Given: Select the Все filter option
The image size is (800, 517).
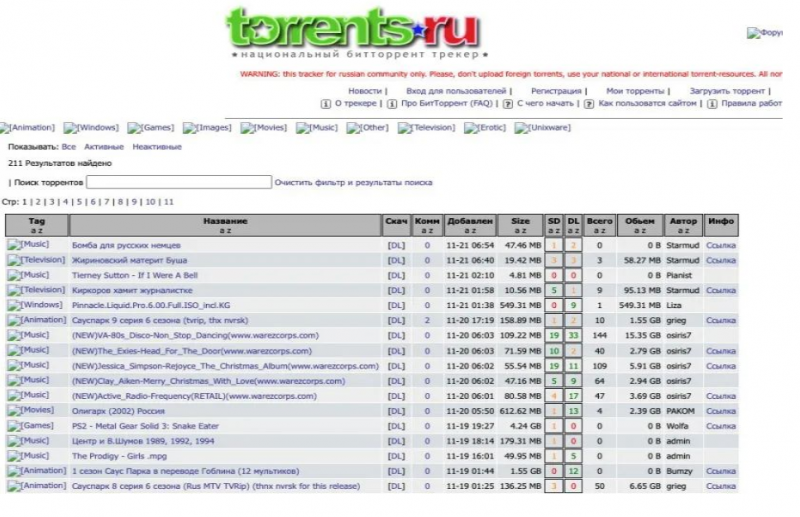Looking at the screenshot, I should 69,147.
